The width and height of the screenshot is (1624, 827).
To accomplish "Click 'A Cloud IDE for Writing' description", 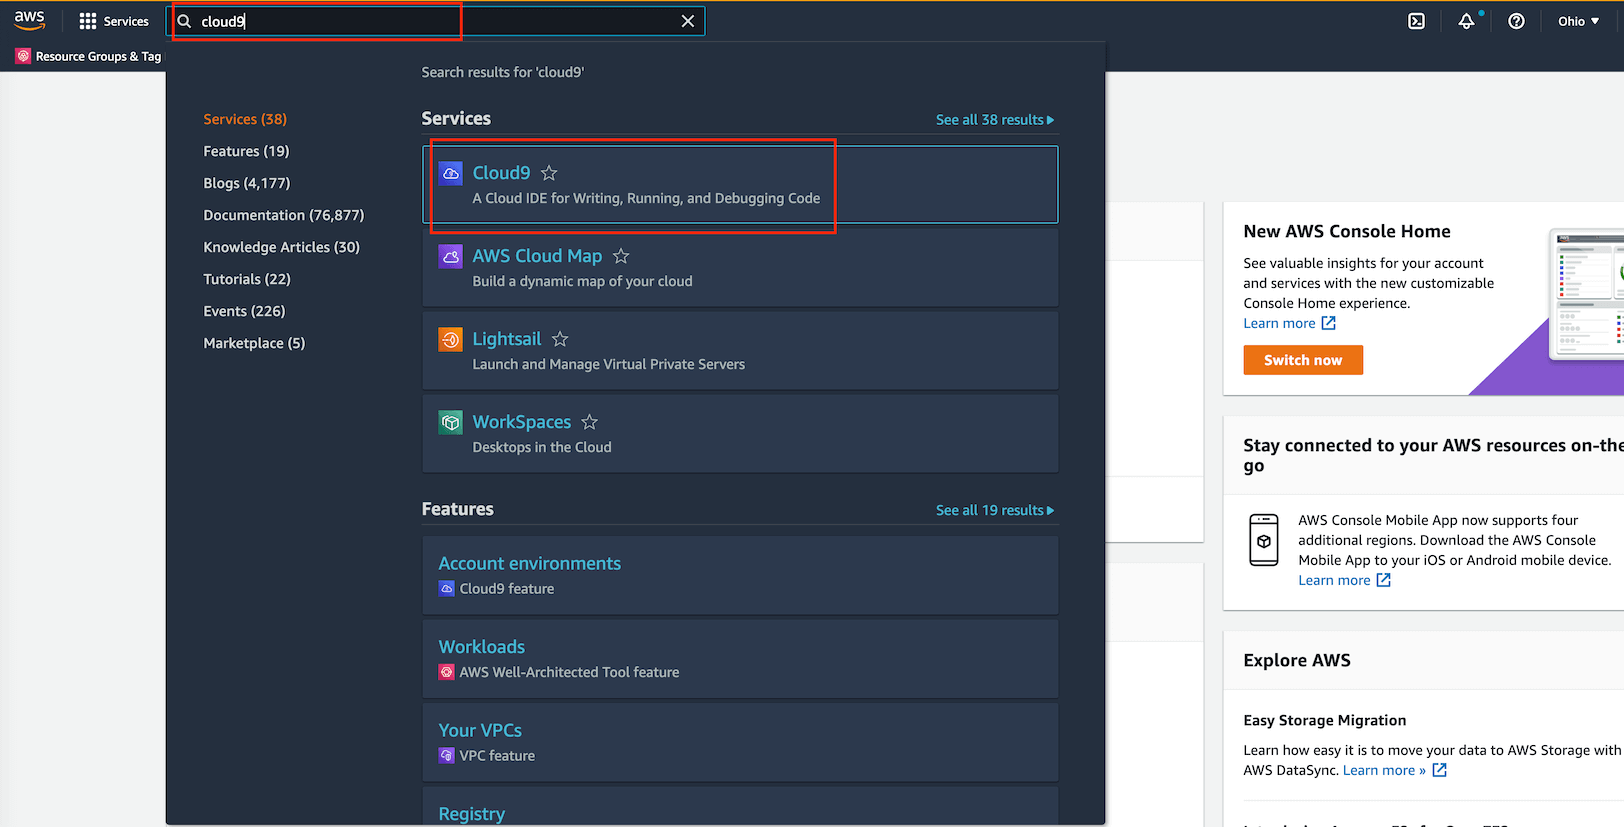I will point(646,198).
